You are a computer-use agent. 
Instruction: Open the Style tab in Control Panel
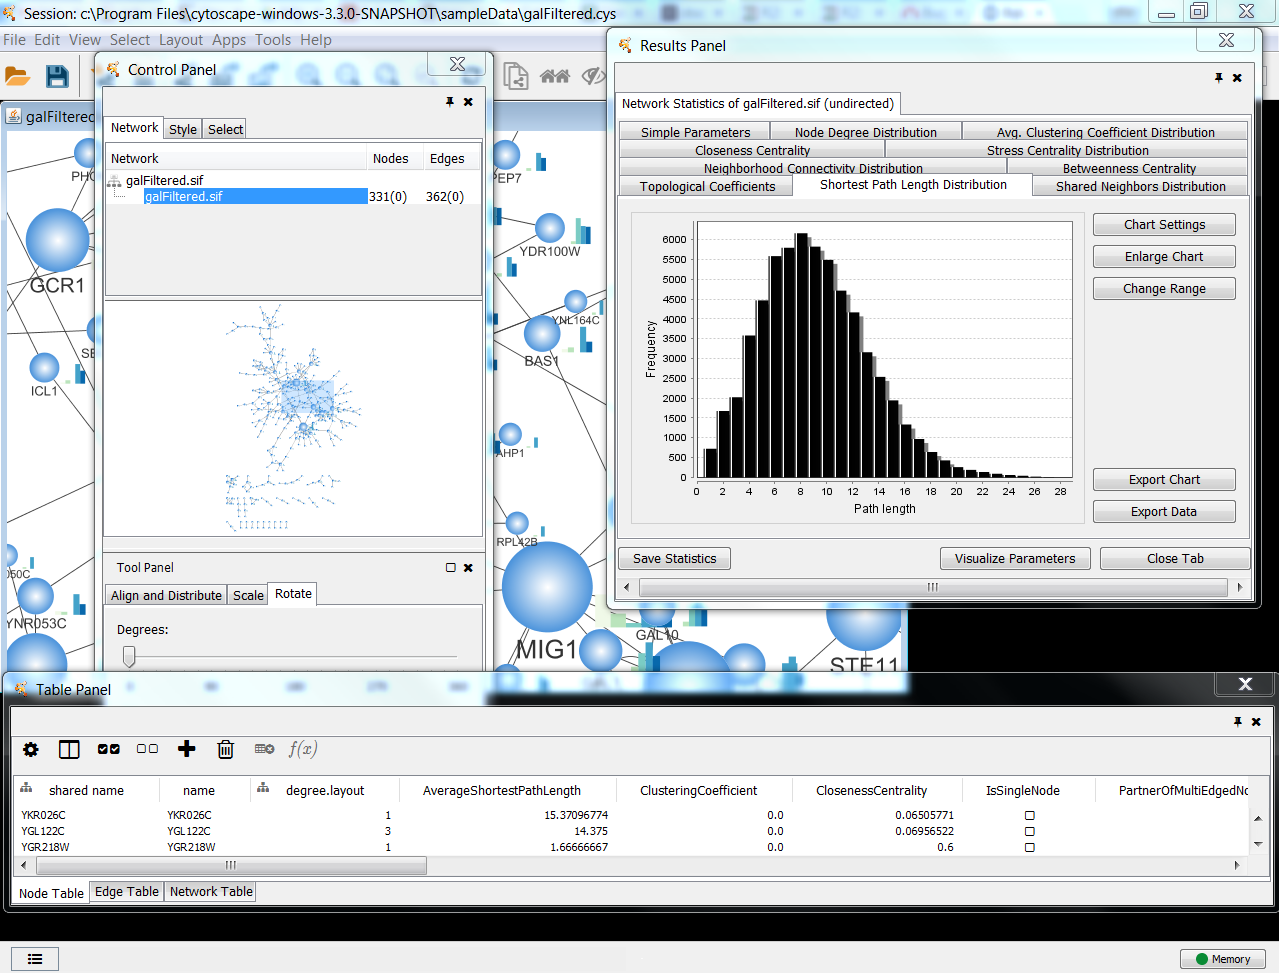coord(183,129)
